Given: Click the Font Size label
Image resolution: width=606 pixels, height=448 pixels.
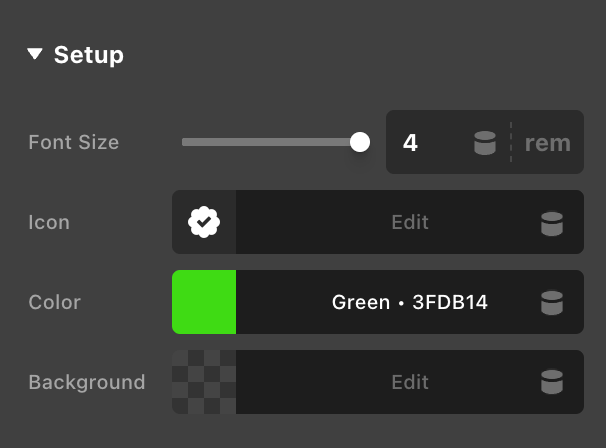Looking at the screenshot, I should [x=73, y=142].
